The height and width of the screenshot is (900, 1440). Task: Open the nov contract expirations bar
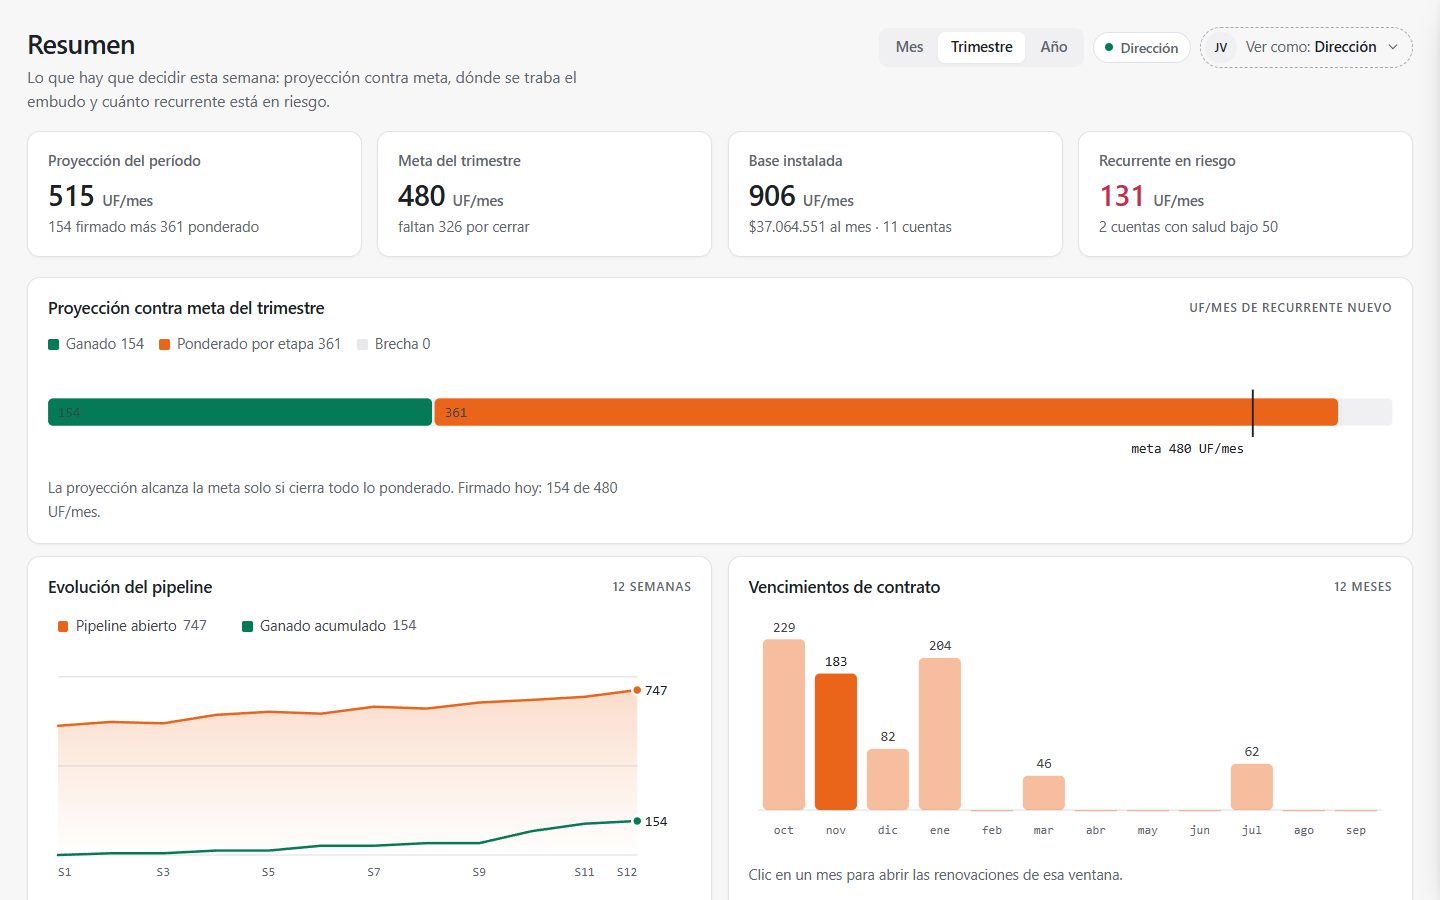836,741
